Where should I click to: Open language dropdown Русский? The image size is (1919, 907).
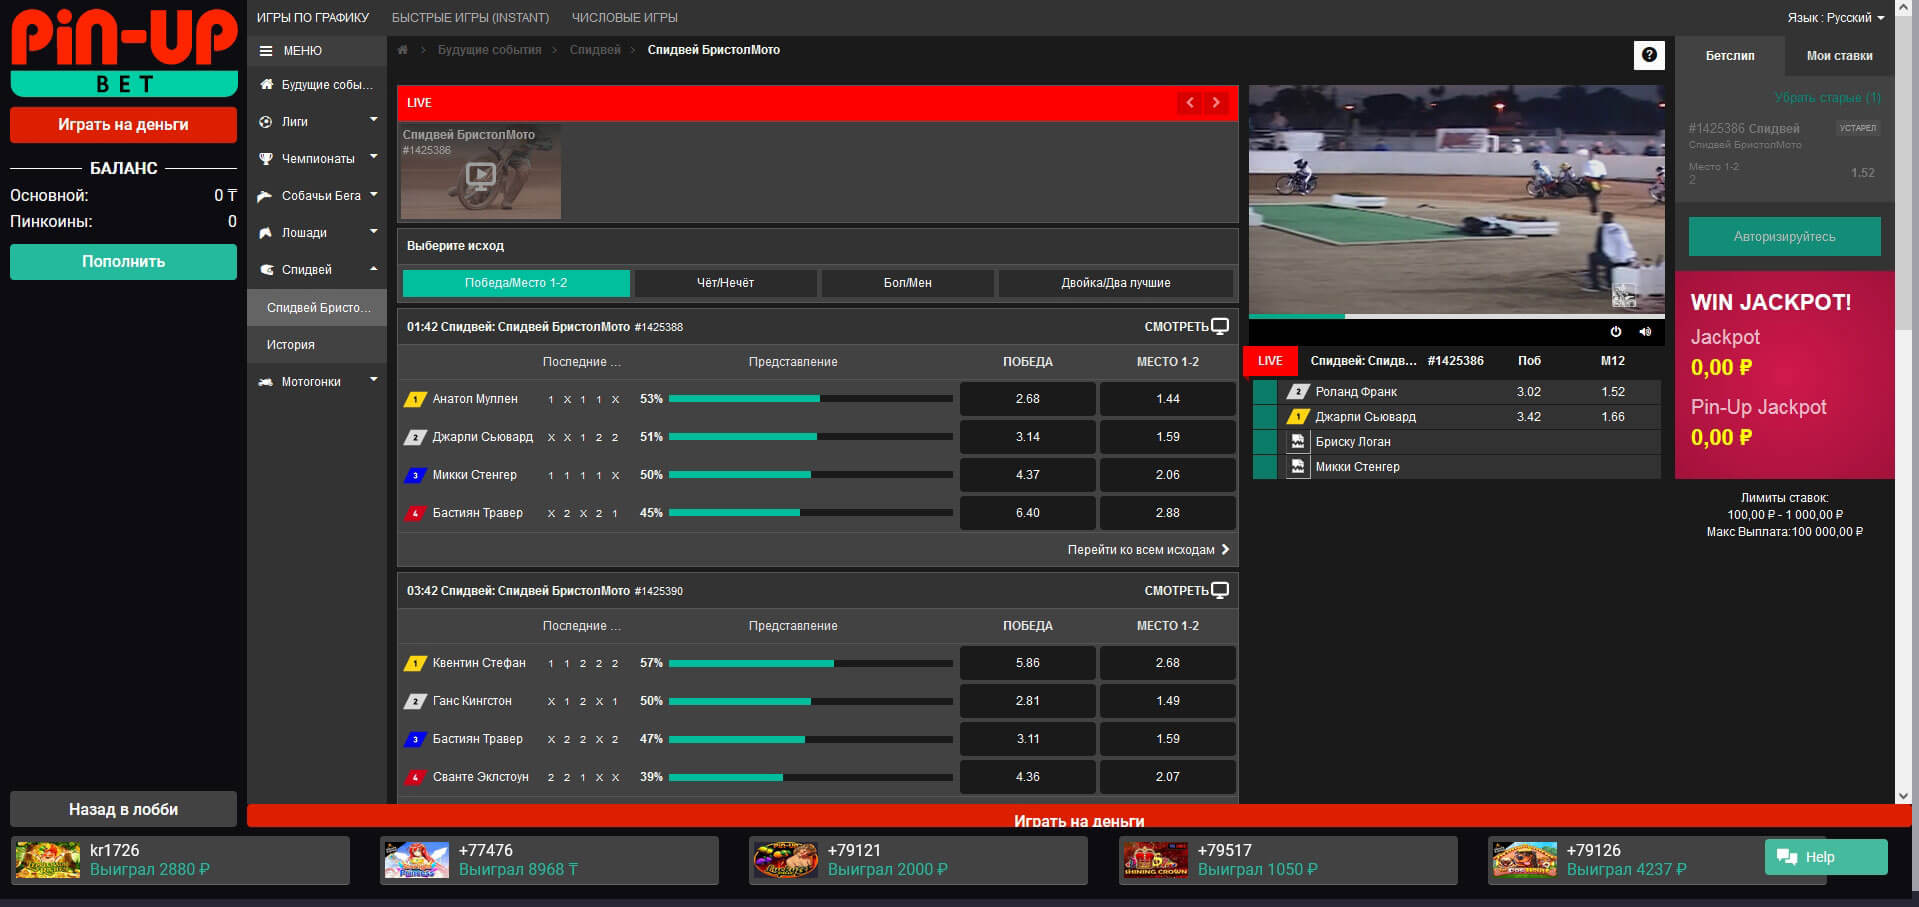(1836, 18)
